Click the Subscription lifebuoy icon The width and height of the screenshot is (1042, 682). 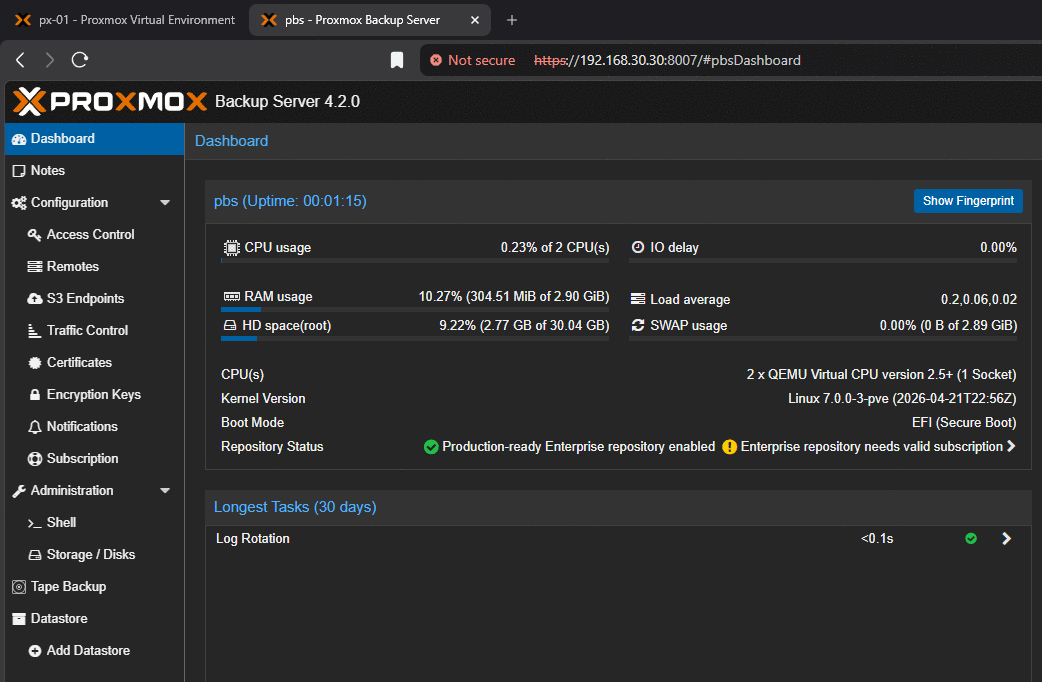click(x=35, y=459)
